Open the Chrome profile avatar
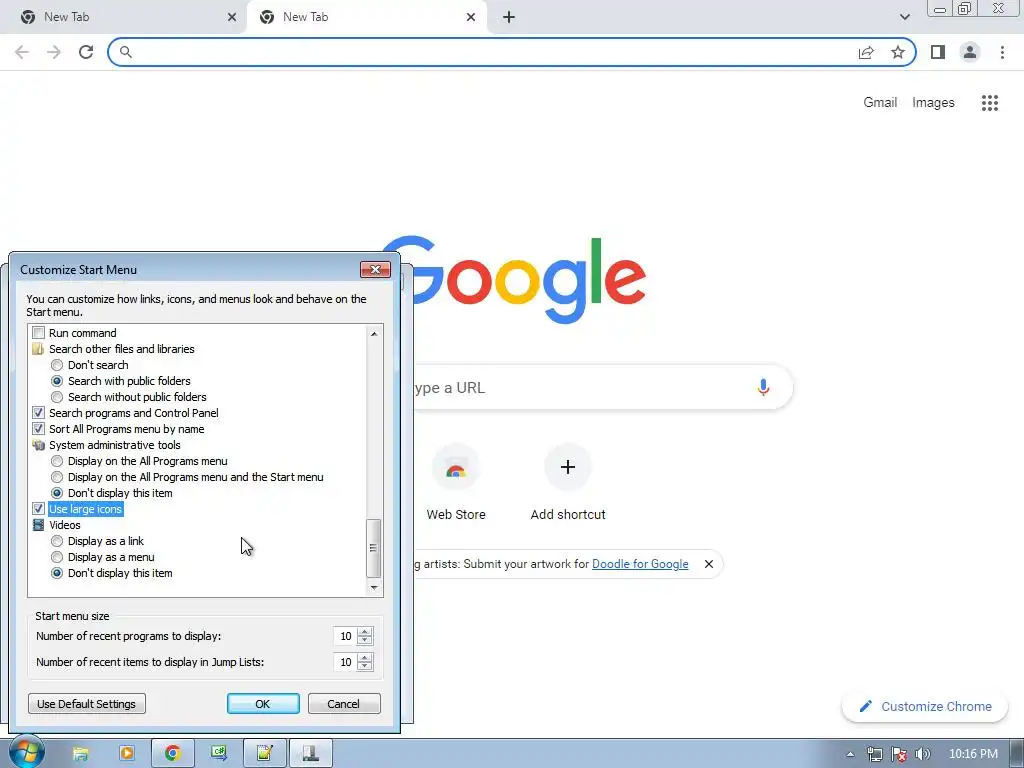This screenshot has height=768, width=1024. [970, 52]
